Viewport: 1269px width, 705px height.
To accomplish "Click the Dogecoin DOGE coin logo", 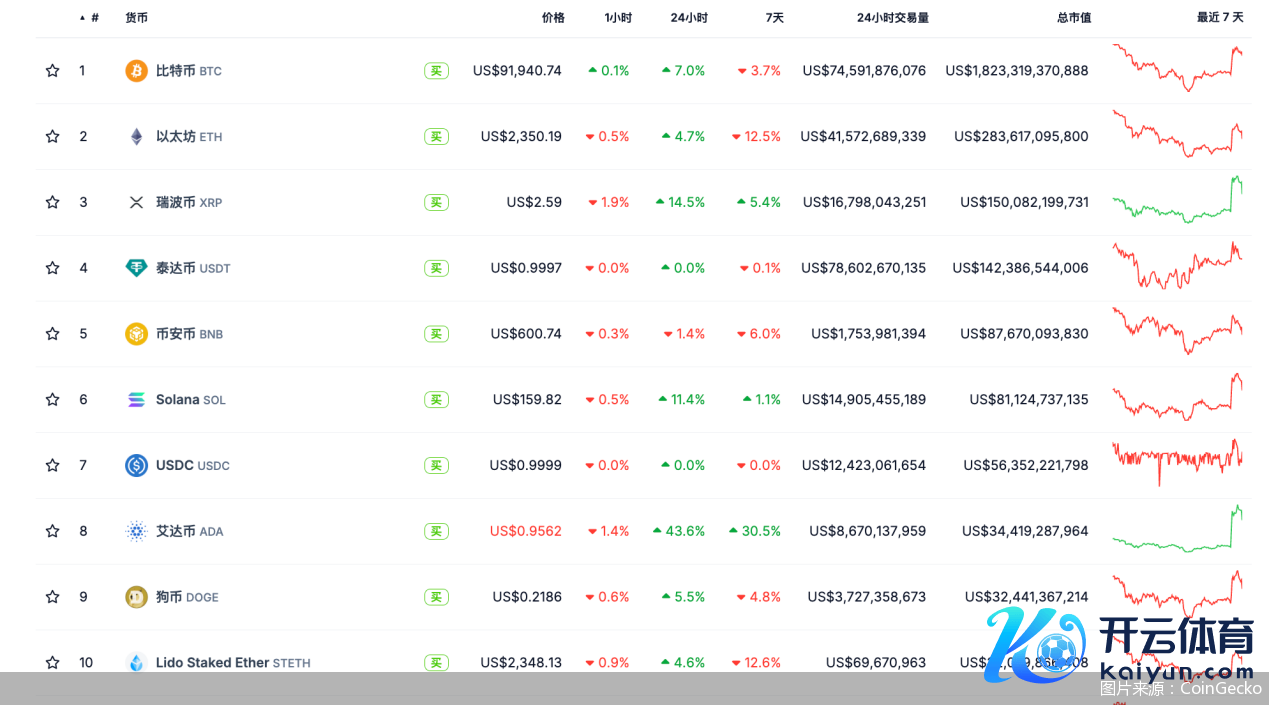I will click(136, 596).
